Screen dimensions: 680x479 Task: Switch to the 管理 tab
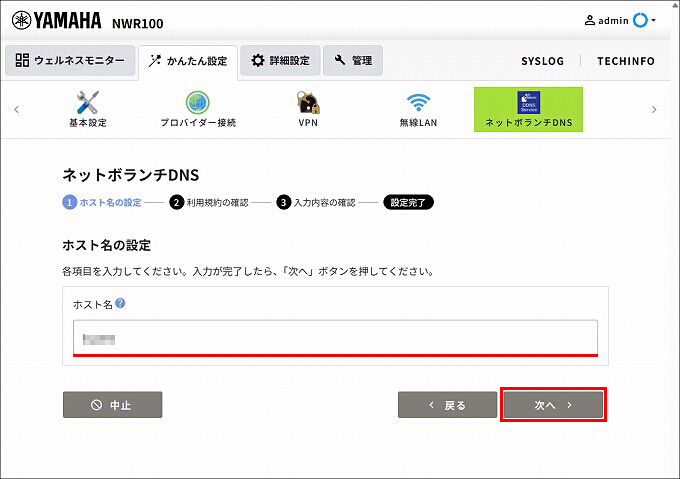click(353, 60)
